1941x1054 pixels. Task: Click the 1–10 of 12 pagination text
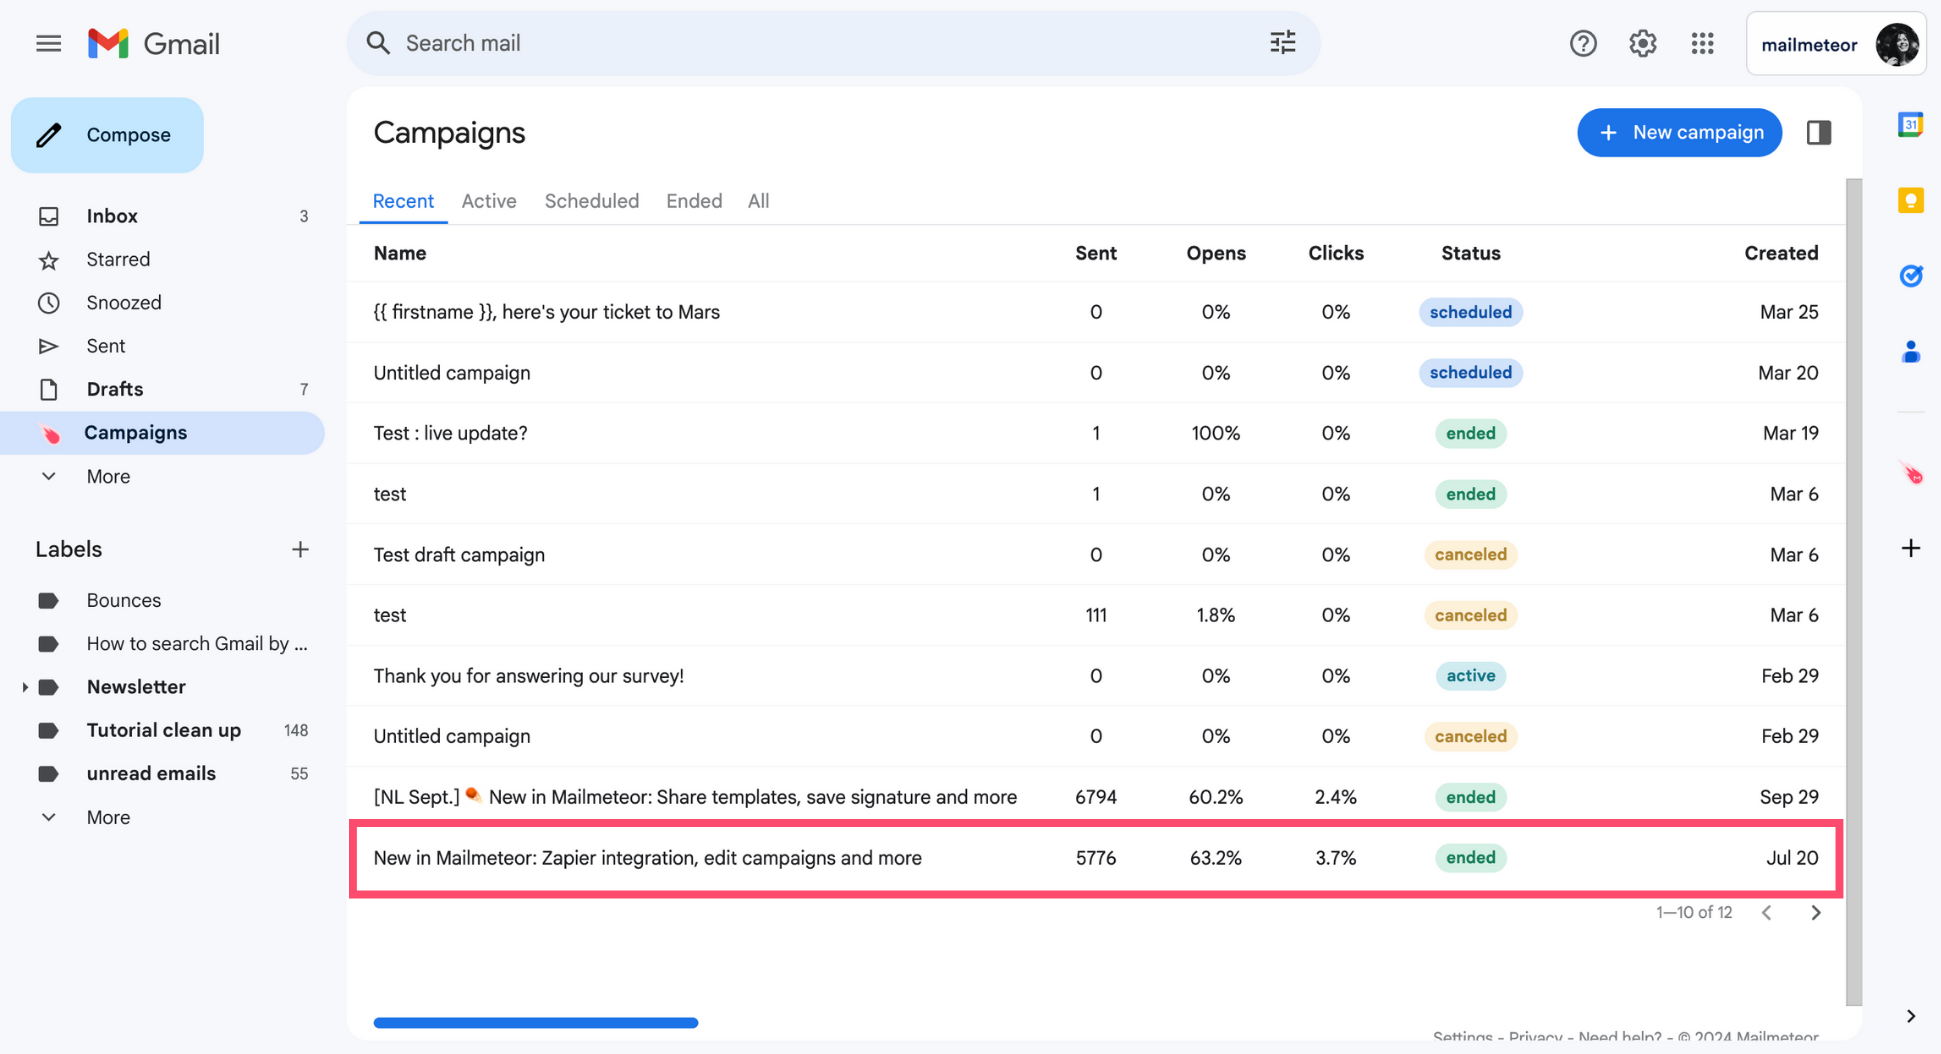coord(1693,912)
